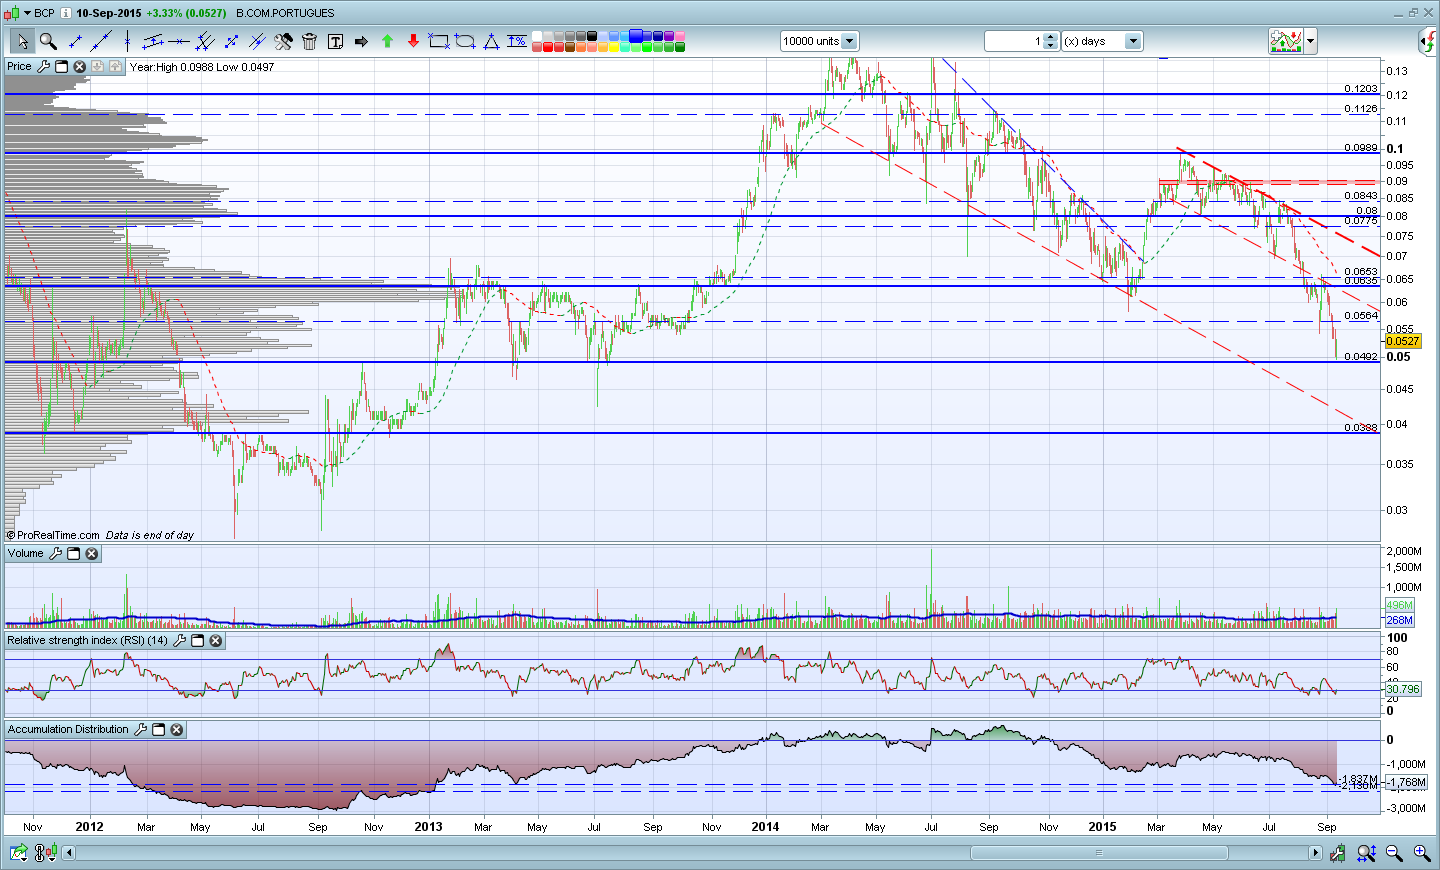Select the text annotation tool

click(335, 41)
